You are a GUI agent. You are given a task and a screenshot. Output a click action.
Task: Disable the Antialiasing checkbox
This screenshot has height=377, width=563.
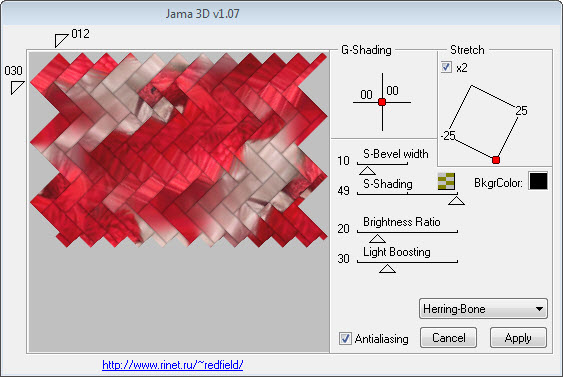345,338
